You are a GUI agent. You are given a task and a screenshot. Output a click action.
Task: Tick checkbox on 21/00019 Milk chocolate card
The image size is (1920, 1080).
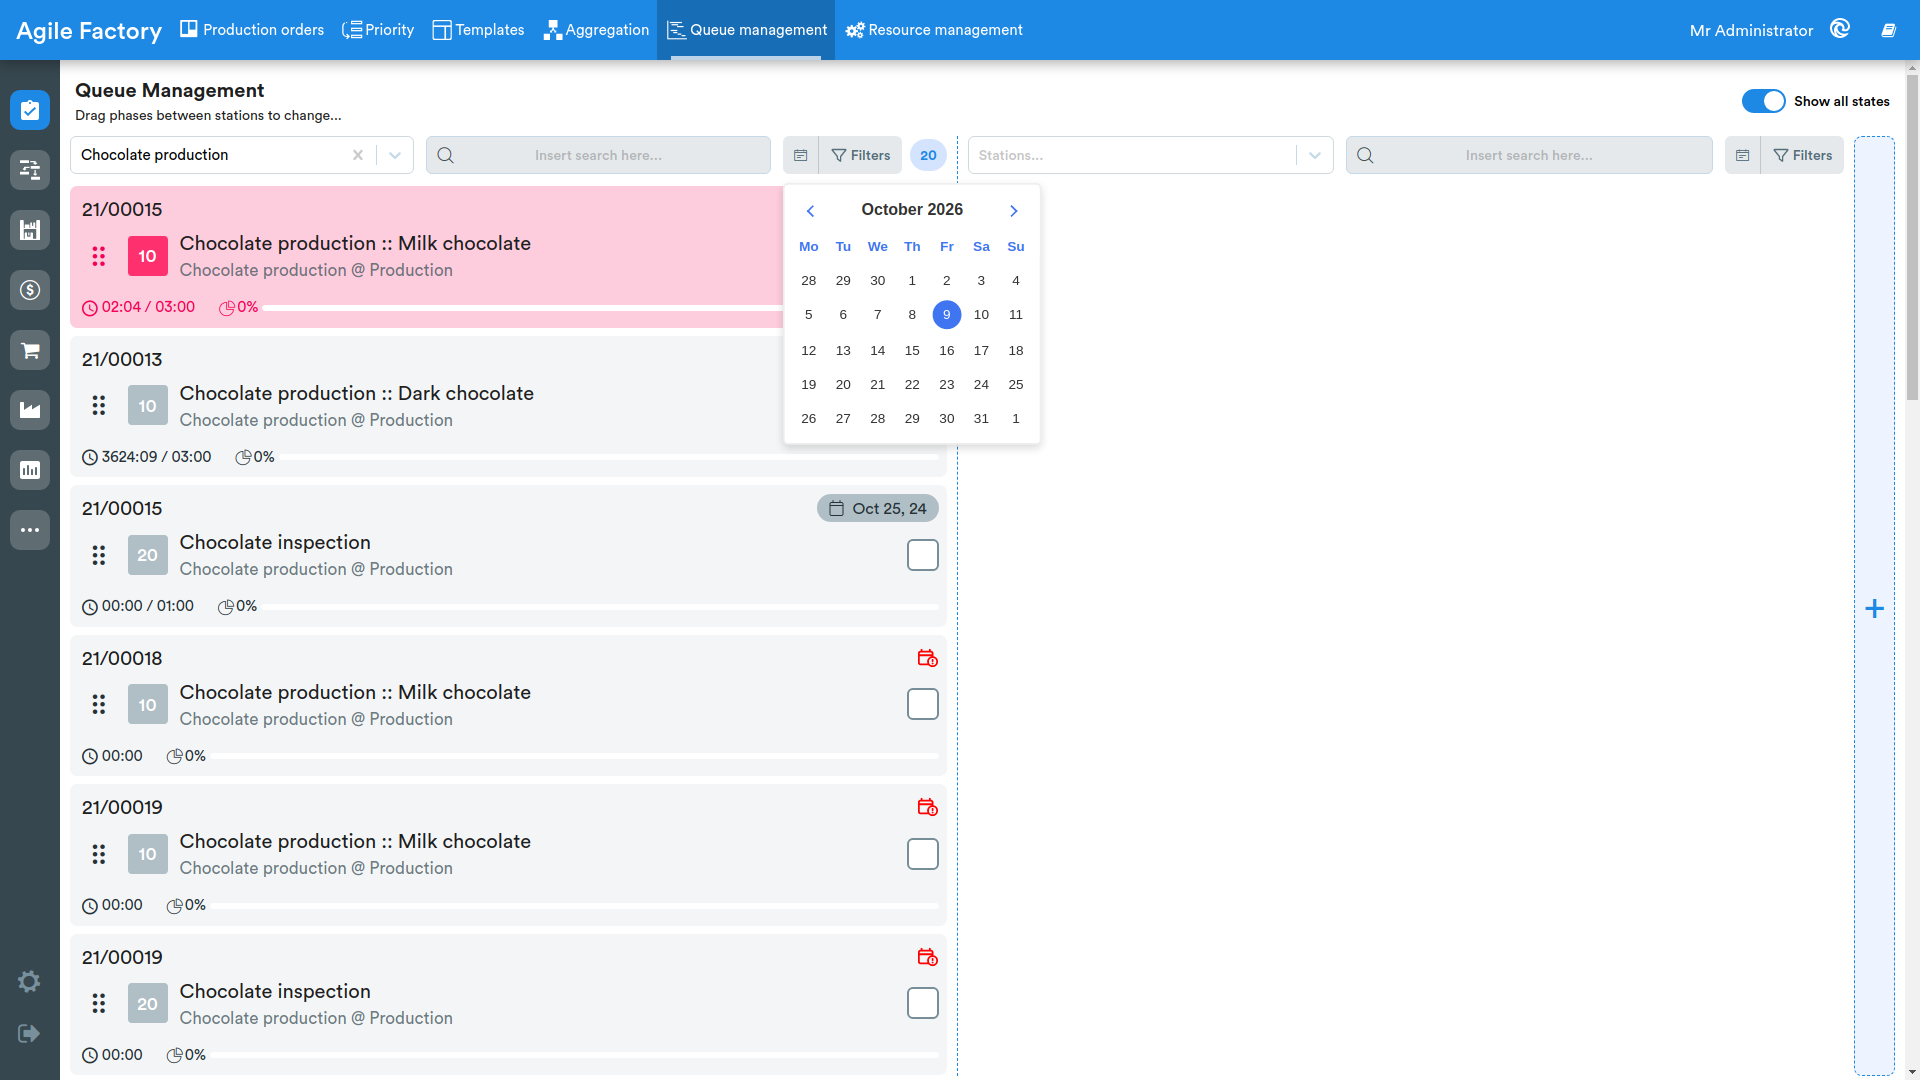click(923, 854)
